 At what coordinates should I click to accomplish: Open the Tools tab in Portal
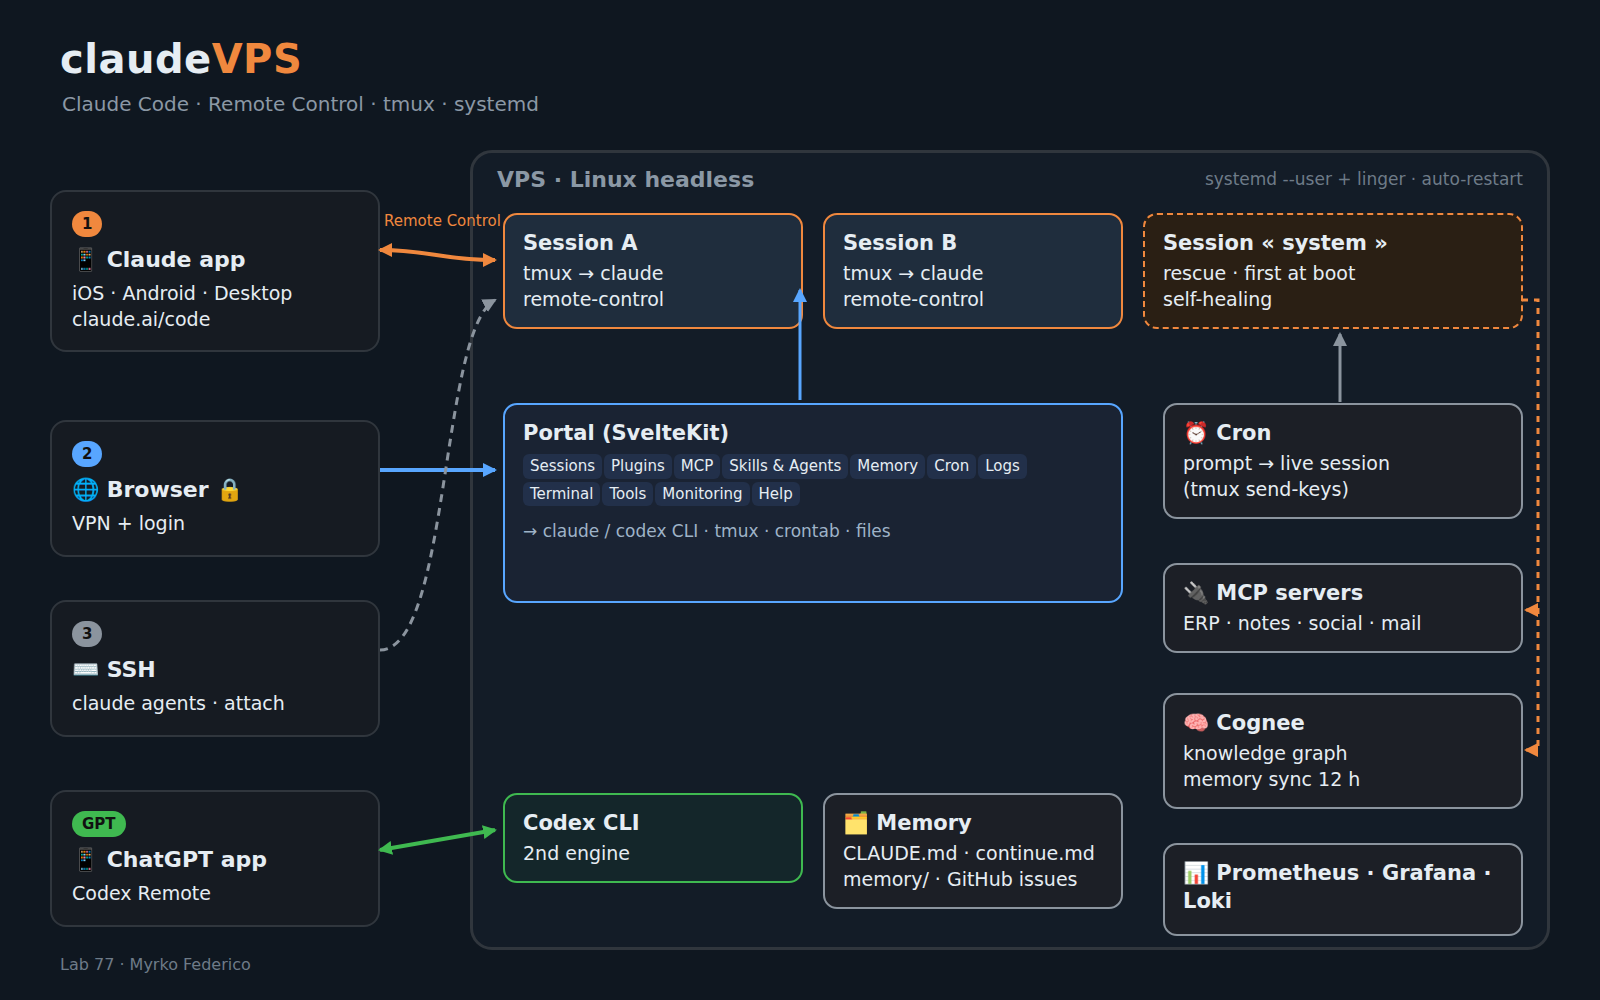627,494
